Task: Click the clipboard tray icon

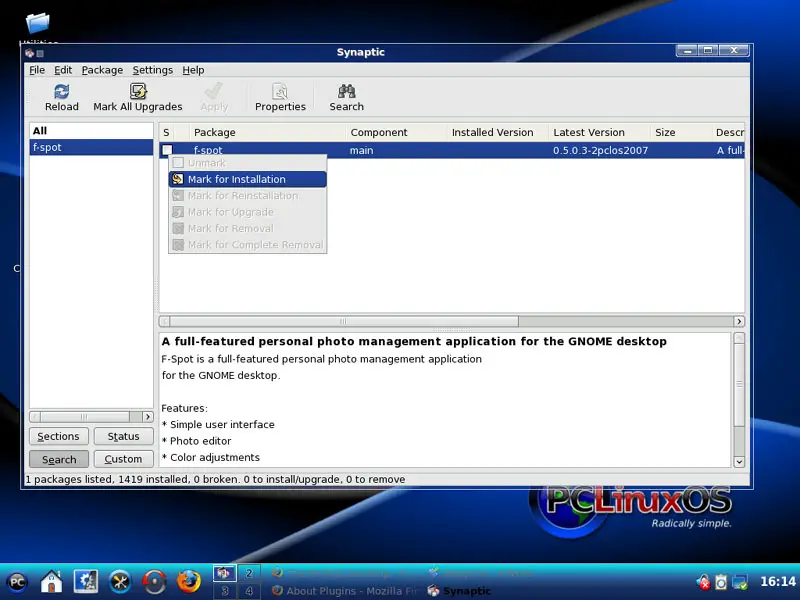Action: 721,582
